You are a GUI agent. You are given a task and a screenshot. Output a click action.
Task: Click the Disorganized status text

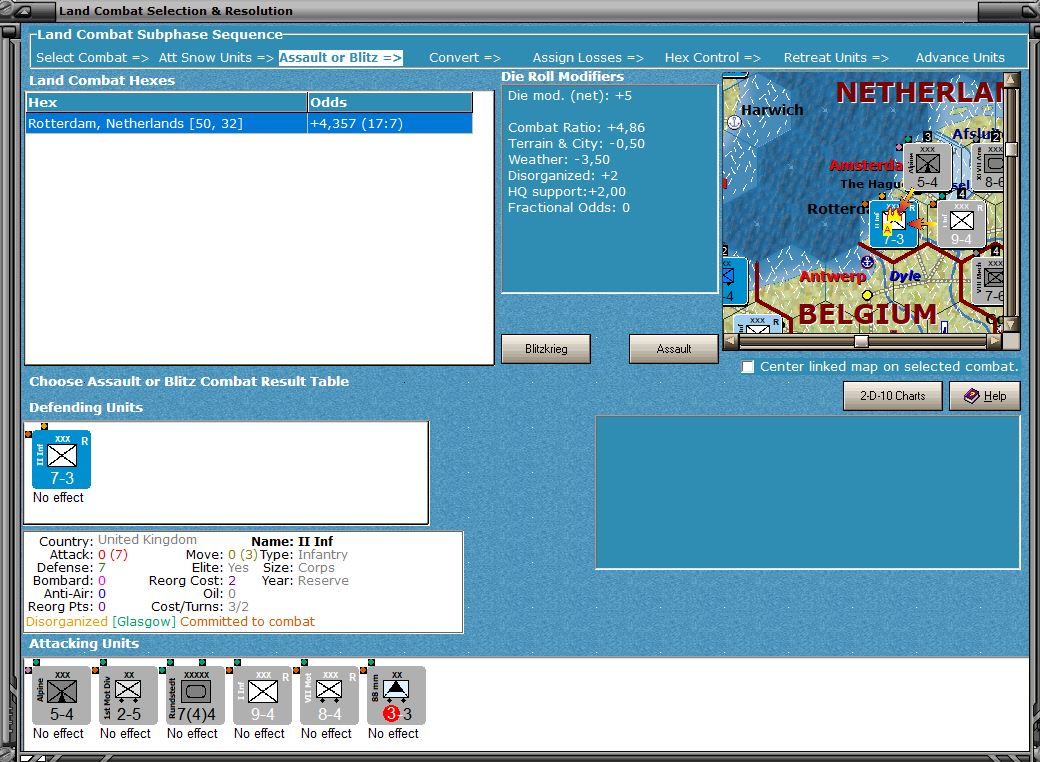pos(66,622)
